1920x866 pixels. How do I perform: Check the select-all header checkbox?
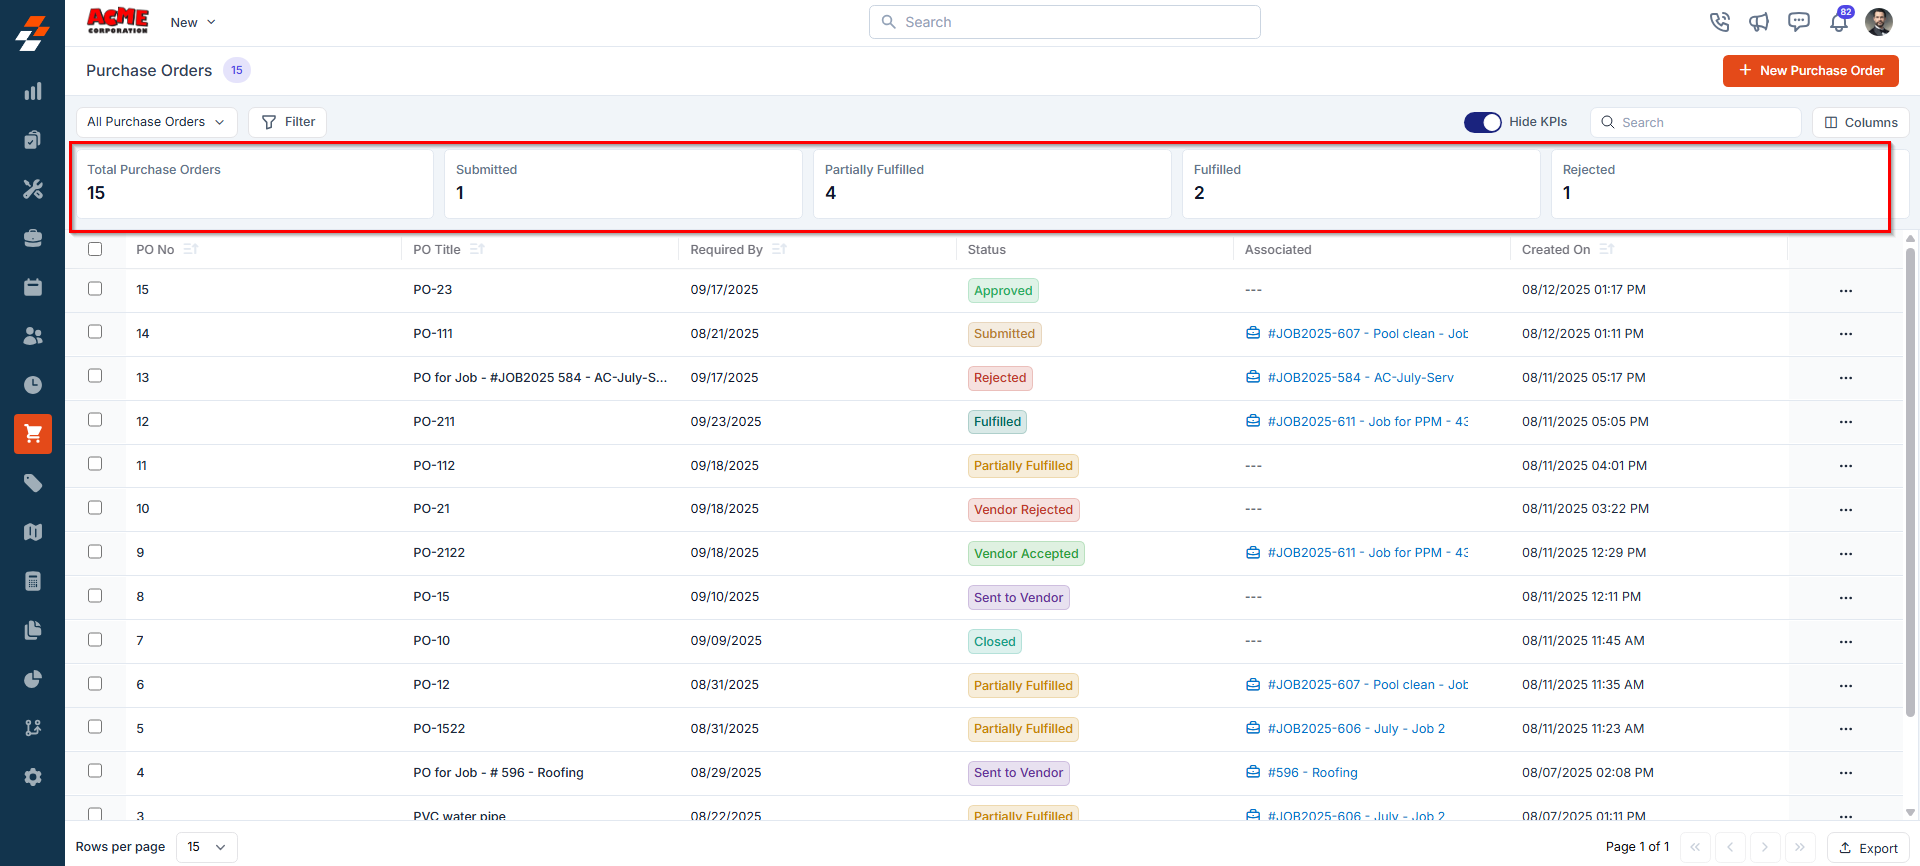(x=95, y=249)
